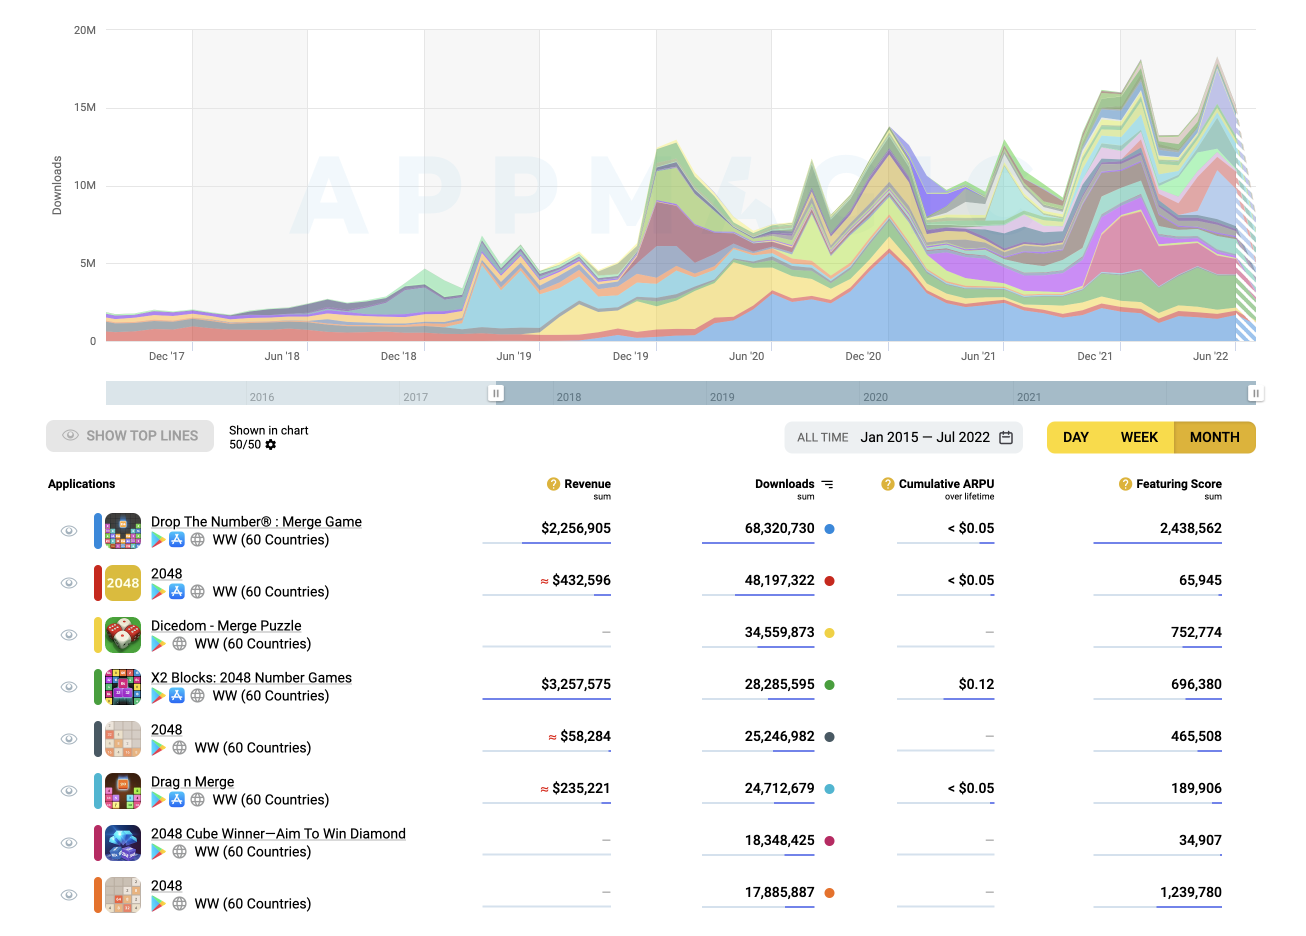Switch to WEEK granularity
Viewport: 1306px width, 936px height.
pos(1139,437)
